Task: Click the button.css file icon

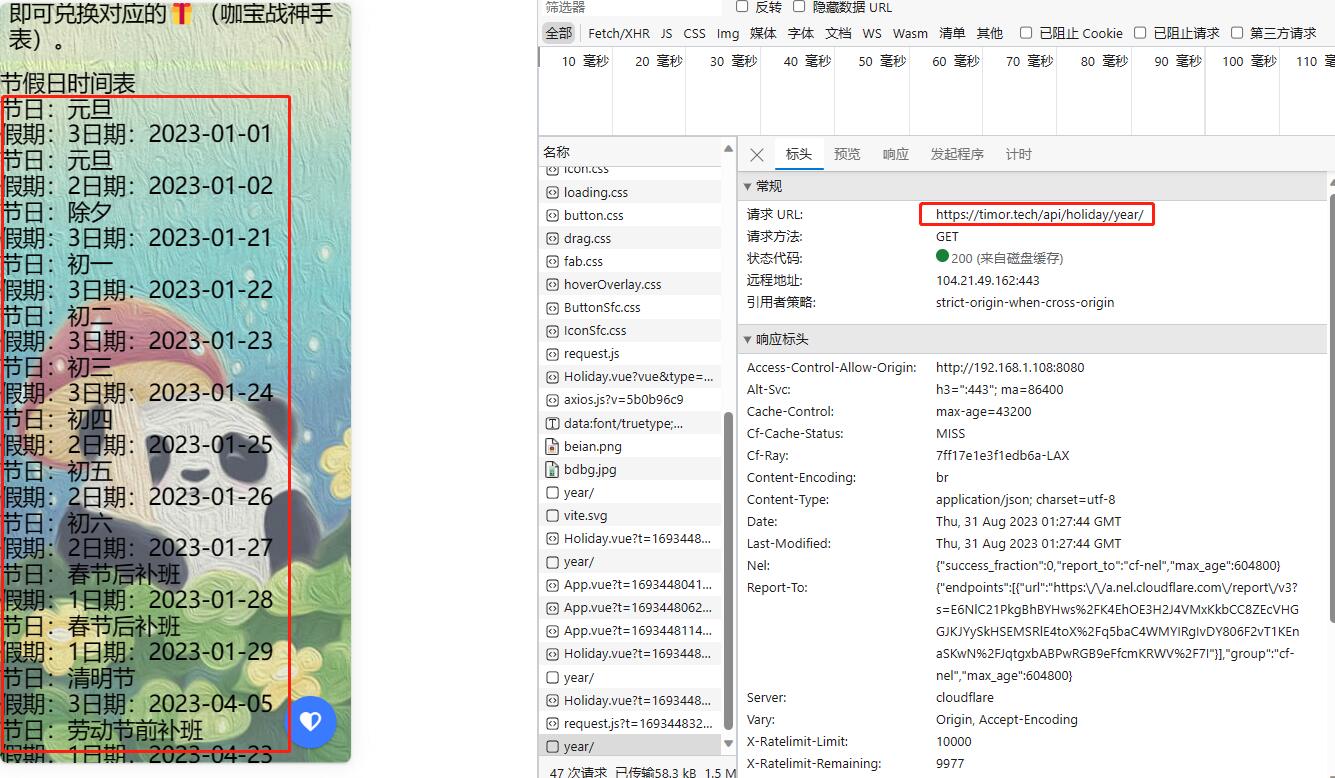Action: coord(552,215)
